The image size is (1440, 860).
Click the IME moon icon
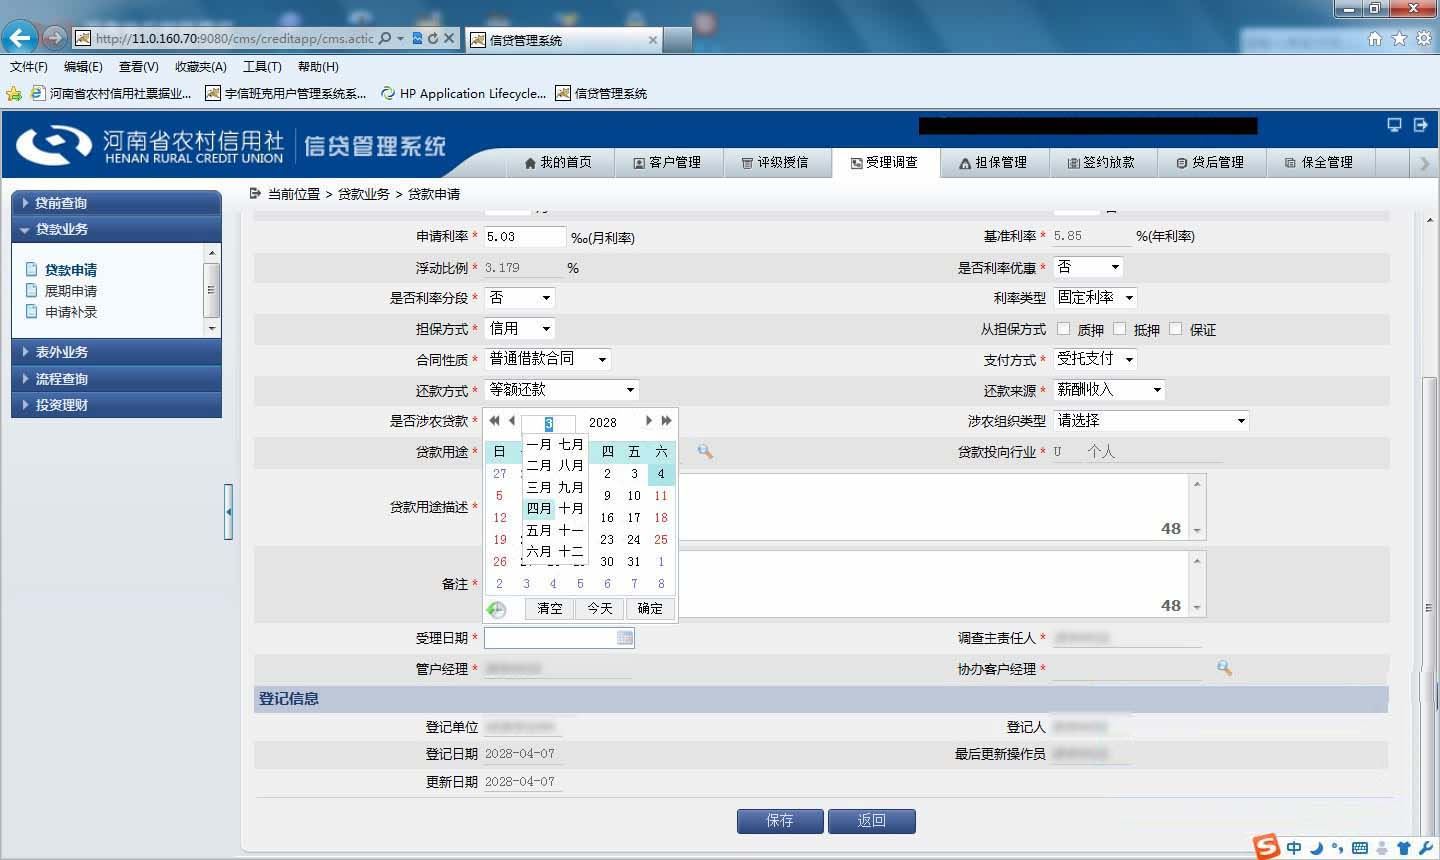[1316, 848]
